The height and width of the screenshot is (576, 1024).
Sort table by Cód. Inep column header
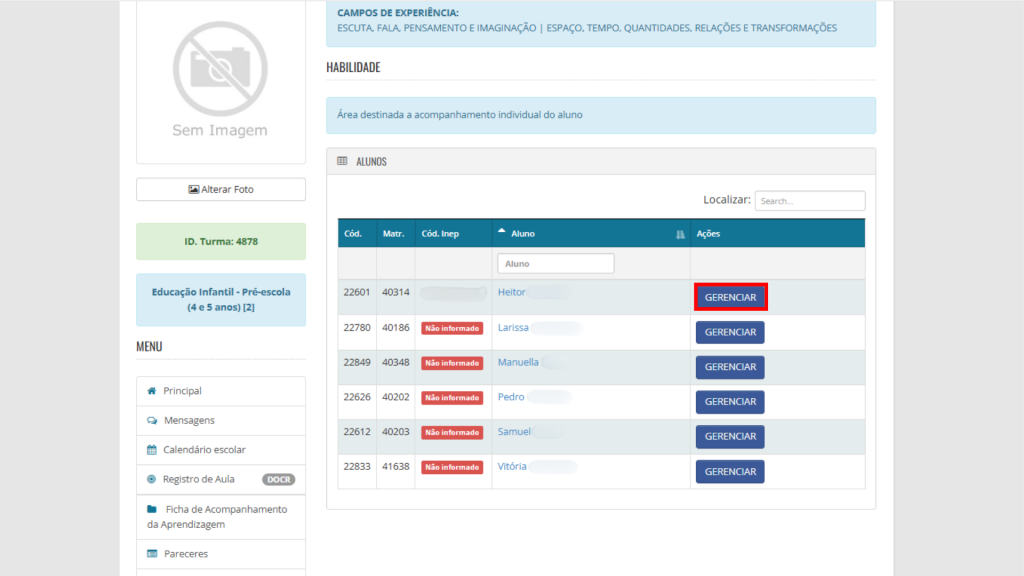click(441, 234)
